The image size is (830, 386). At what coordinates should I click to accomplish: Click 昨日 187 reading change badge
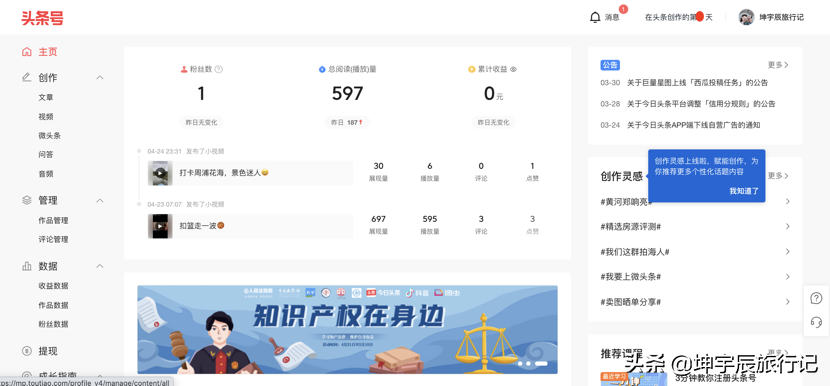point(347,122)
